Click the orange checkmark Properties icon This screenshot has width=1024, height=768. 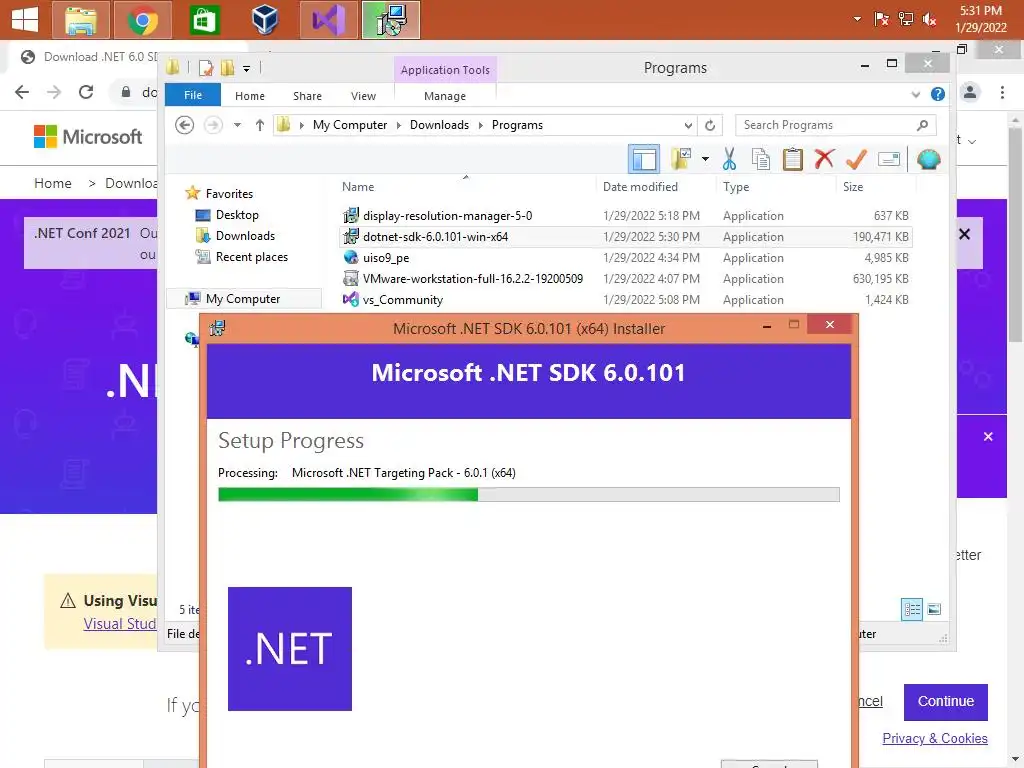tap(856, 159)
